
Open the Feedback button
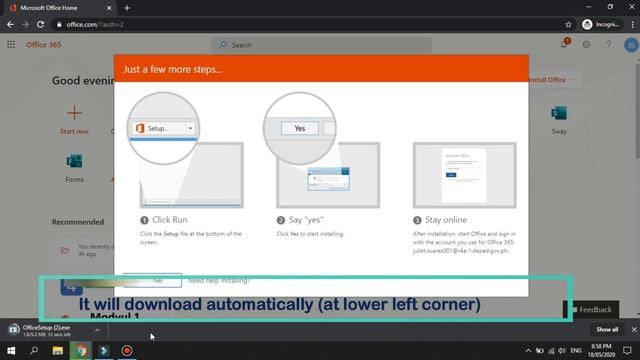(x=591, y=309)
